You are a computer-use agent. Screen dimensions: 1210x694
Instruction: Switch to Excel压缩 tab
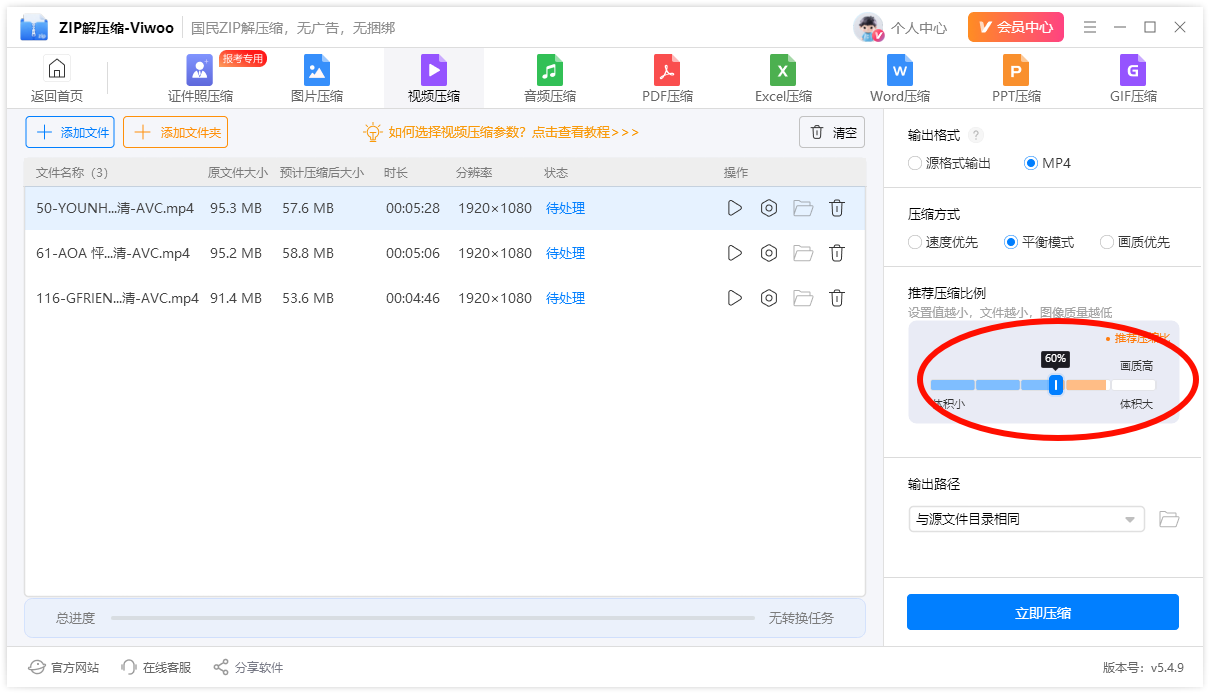point(783,79)
